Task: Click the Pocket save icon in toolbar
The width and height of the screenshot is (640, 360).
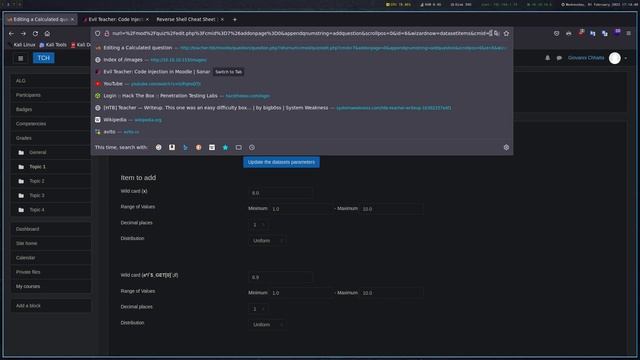Action: pyautogui.click(x=556, y=33)
